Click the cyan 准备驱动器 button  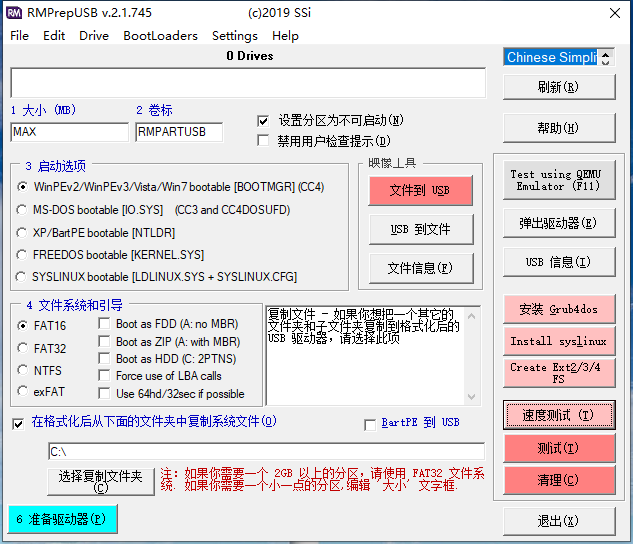coord(62,519)
